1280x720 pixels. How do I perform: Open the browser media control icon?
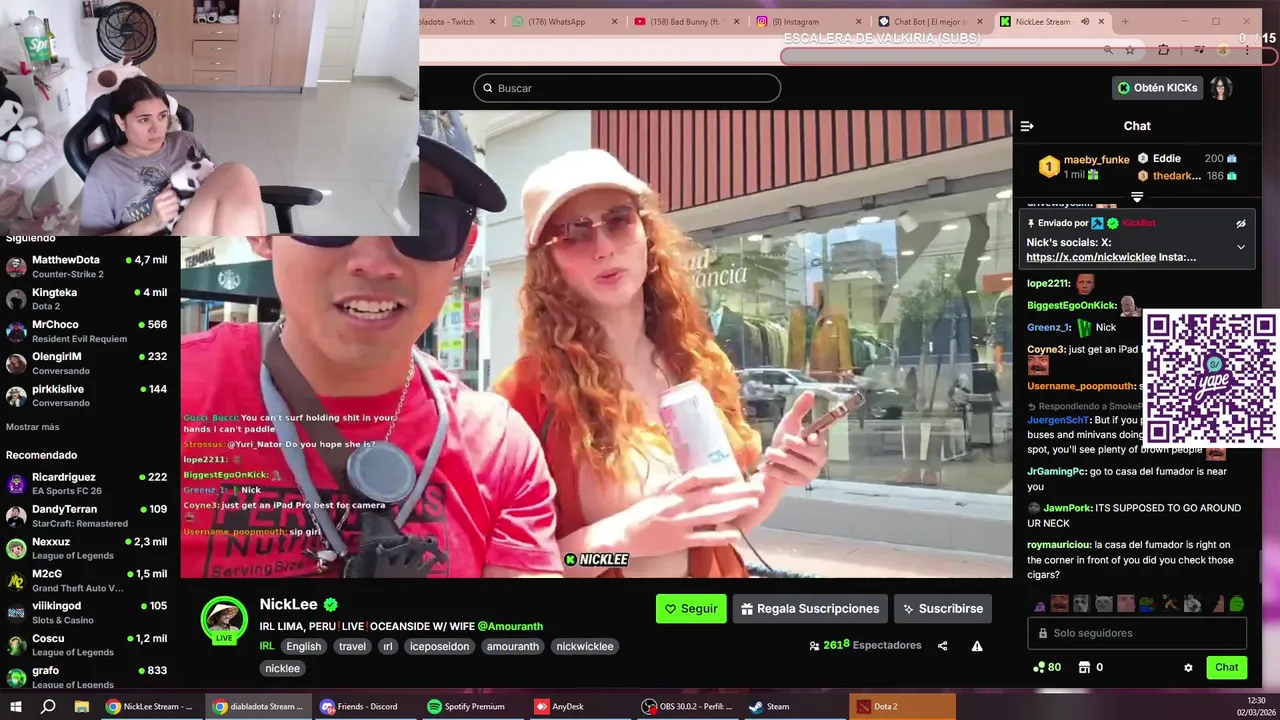pos(1198,49)
